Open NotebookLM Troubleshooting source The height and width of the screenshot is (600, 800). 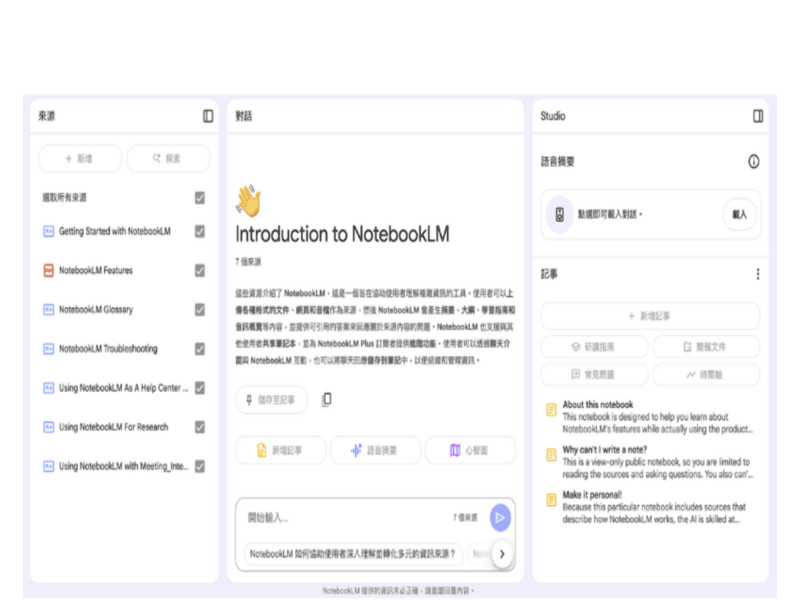(x=108, y=349)
